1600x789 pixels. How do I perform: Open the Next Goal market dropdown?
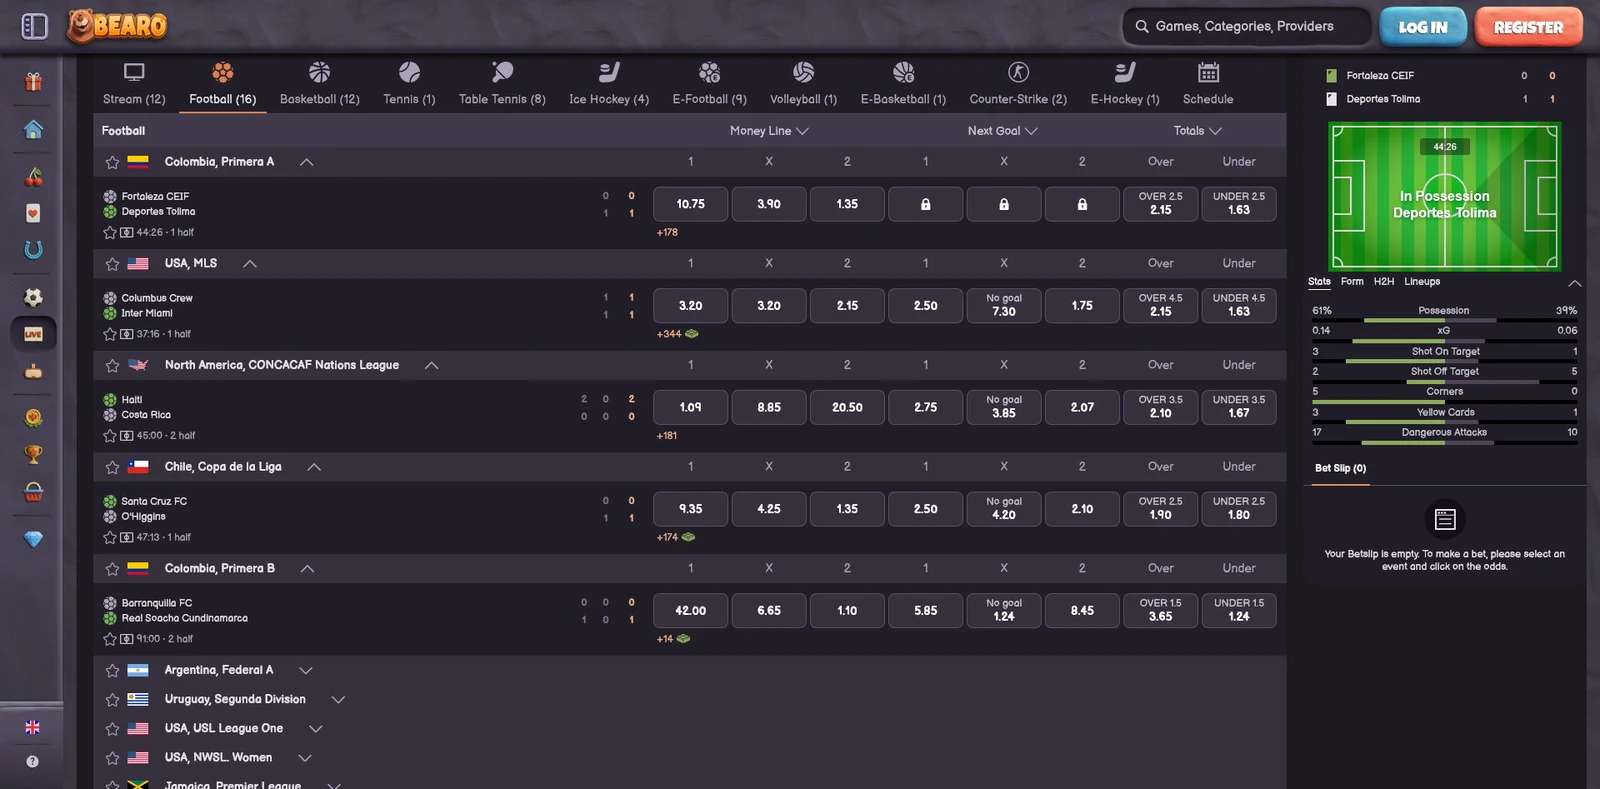(x=1003, y=131)
